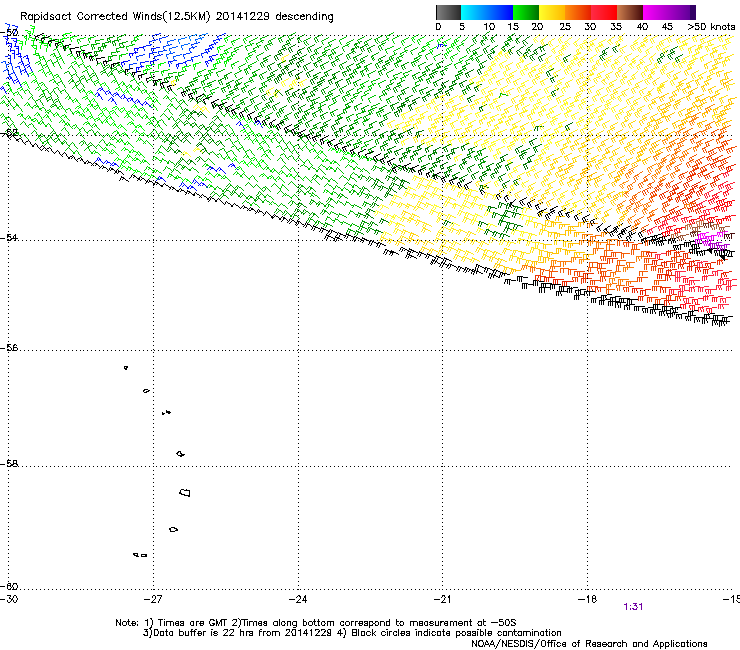The image size is (740, 650).
Task: Click the orange 25-30 knots color swatch
Action: (578, 12)
